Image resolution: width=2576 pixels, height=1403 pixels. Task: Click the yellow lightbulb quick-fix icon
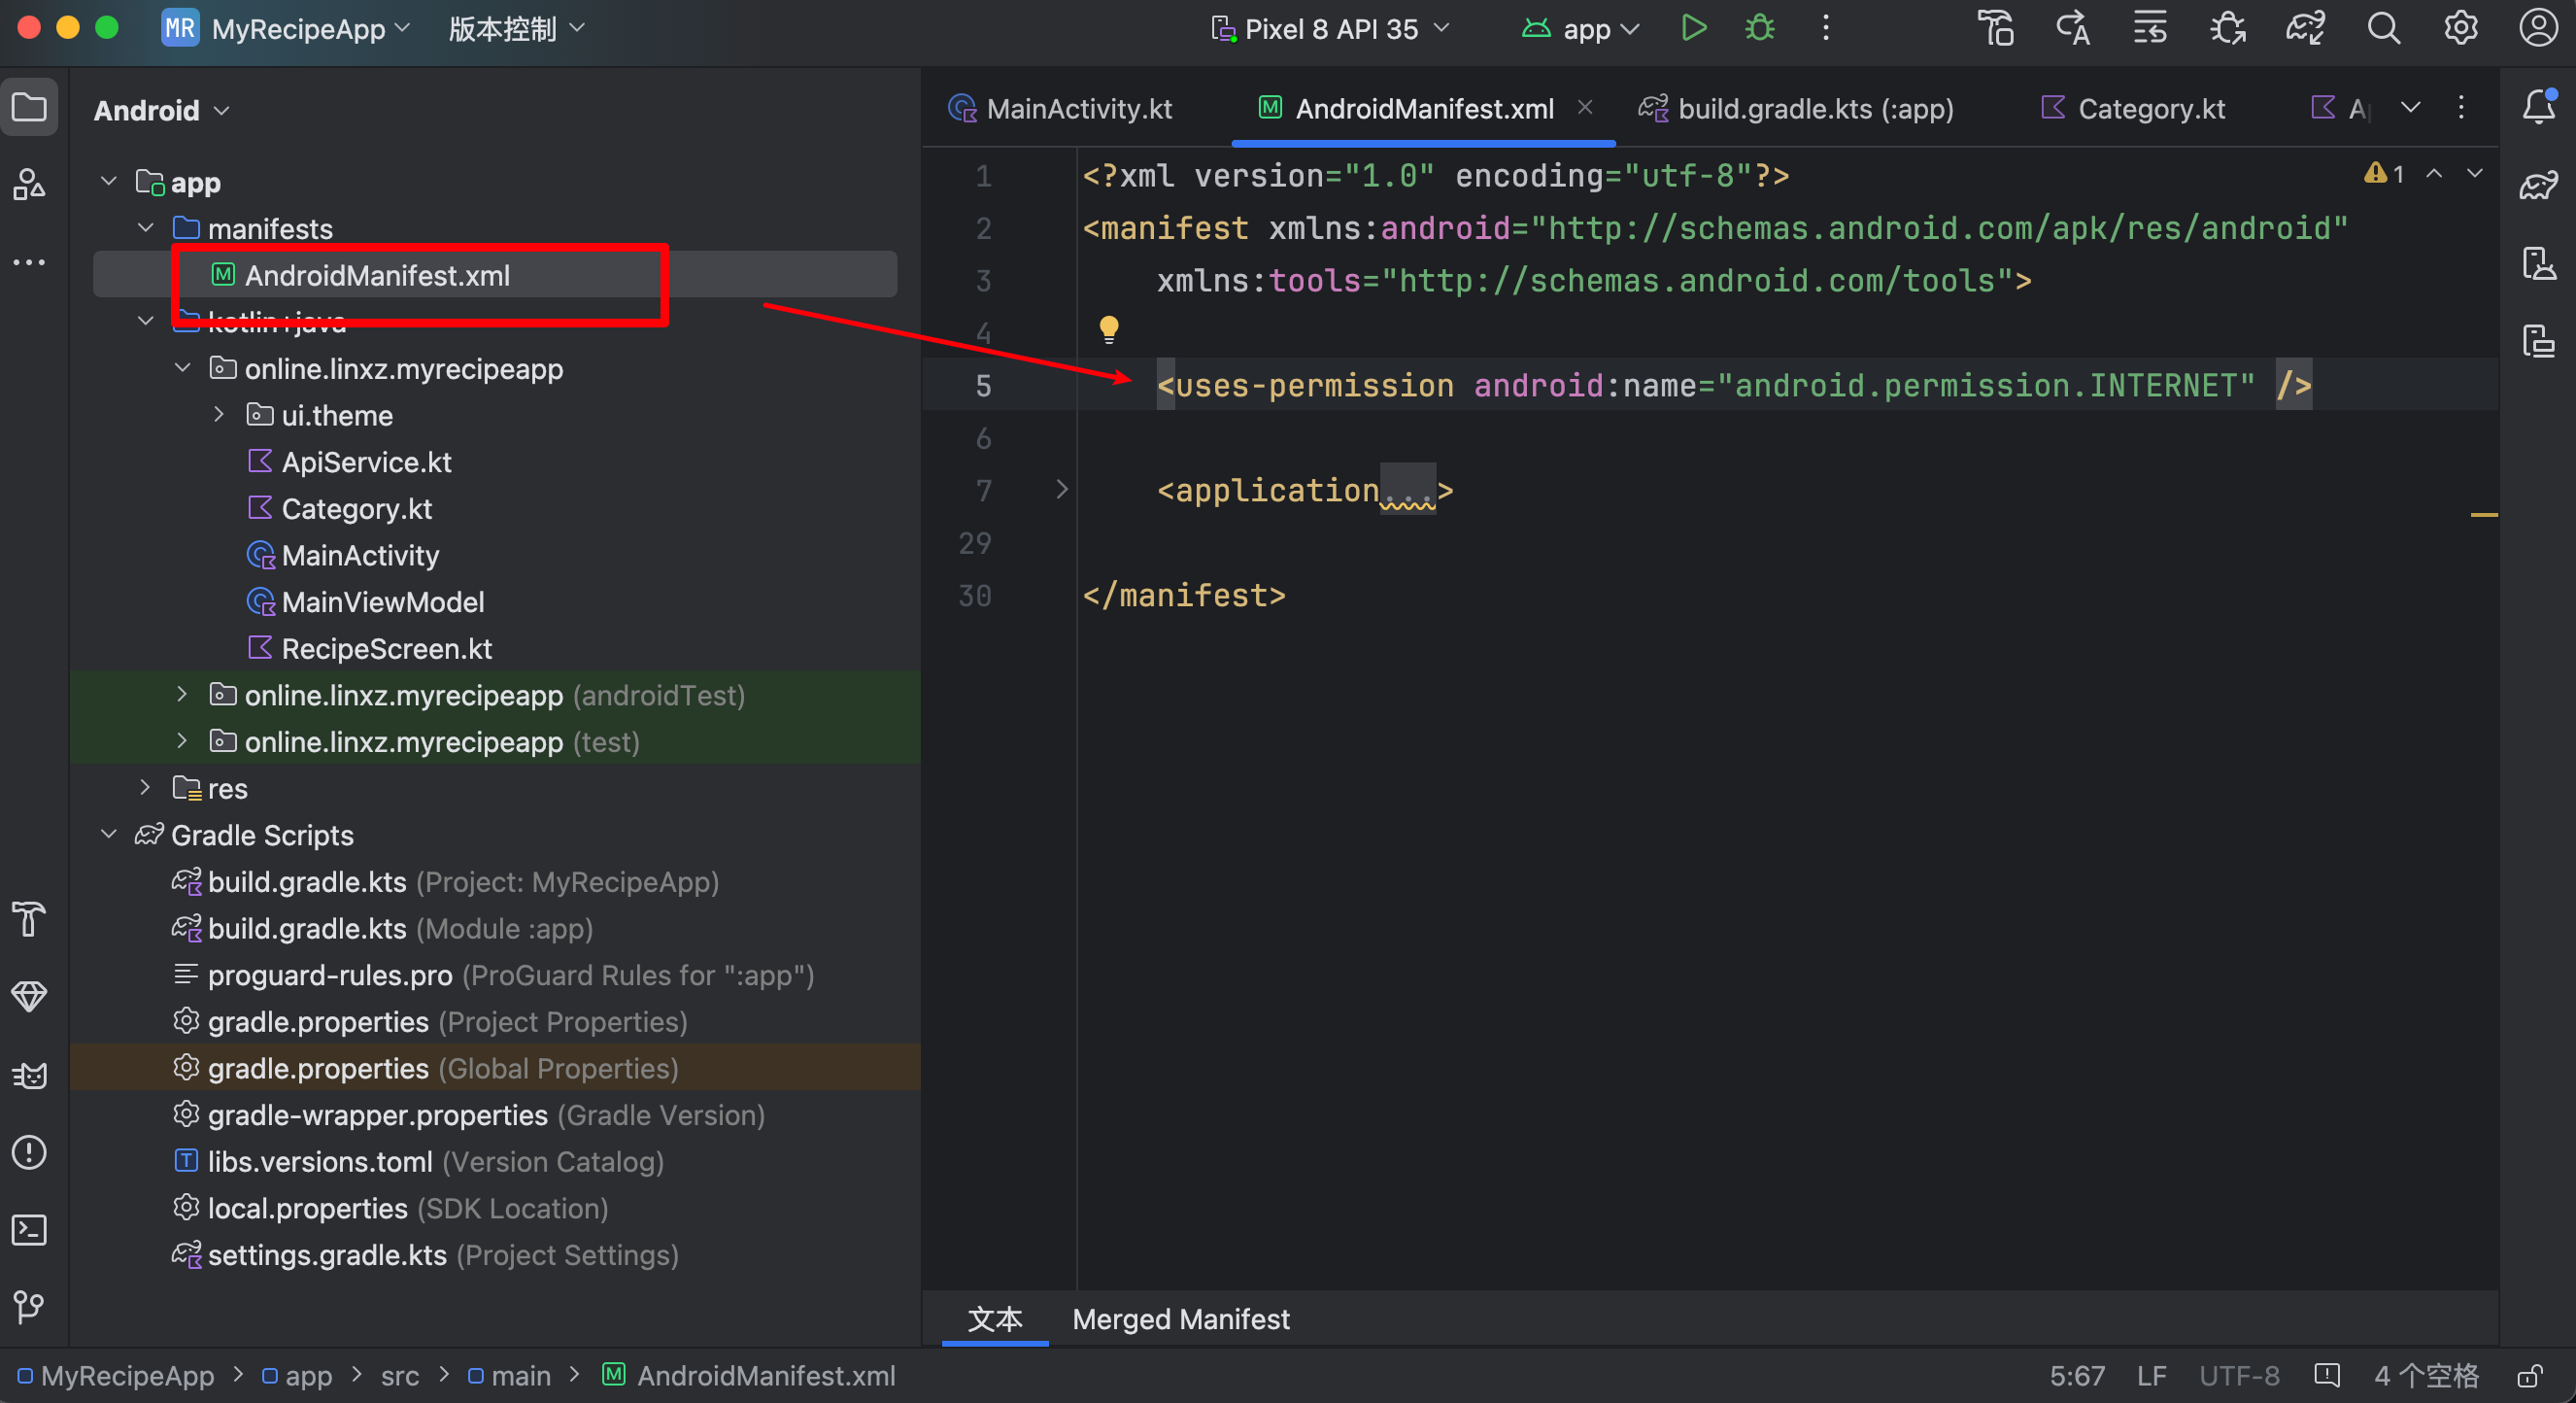(1109, 329)
